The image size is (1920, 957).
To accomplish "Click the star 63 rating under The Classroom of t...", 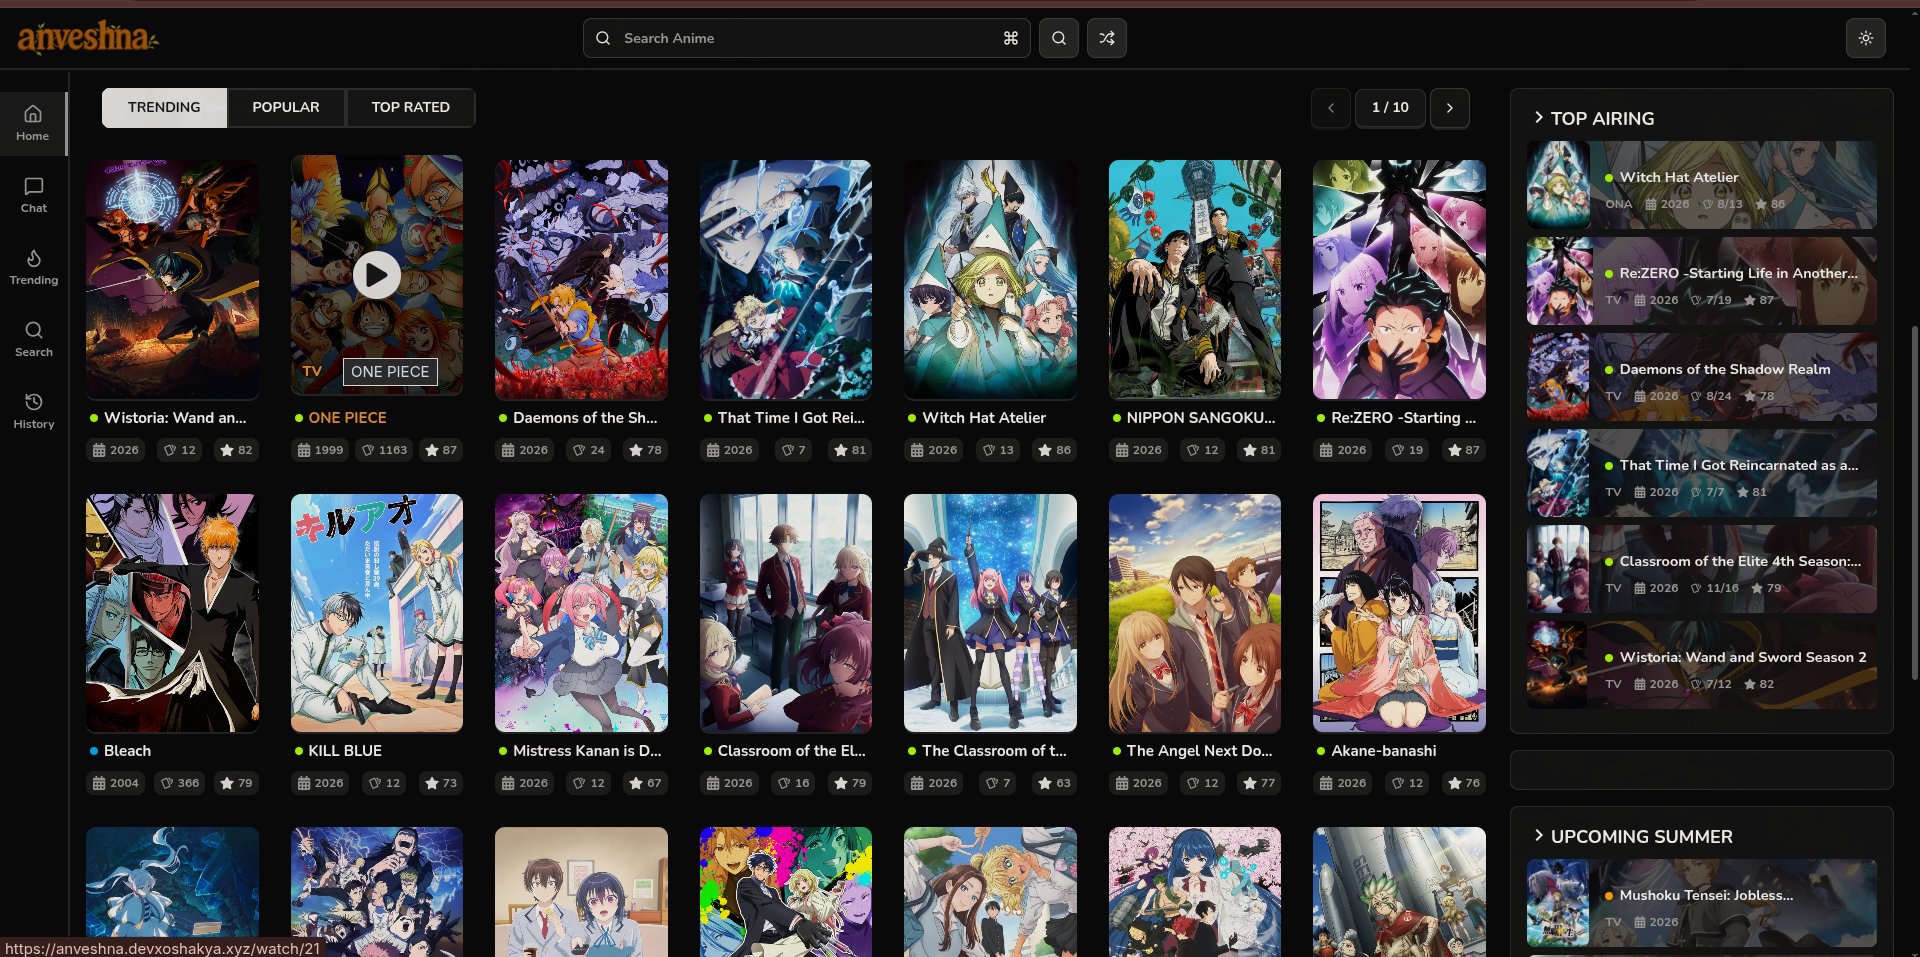I will (1054, 783).
